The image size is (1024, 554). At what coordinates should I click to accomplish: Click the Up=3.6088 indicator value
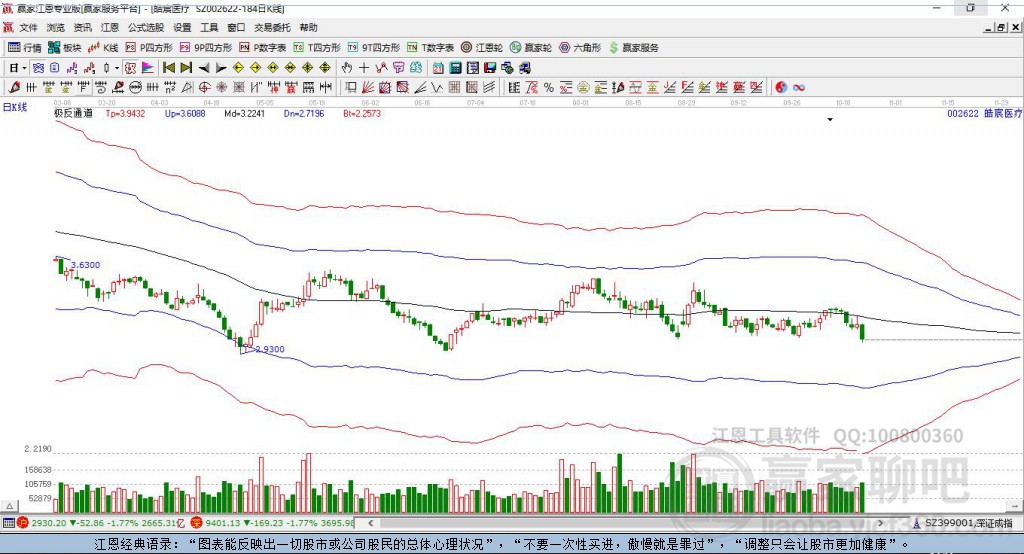pyautogui.click(x=185, y=114)
